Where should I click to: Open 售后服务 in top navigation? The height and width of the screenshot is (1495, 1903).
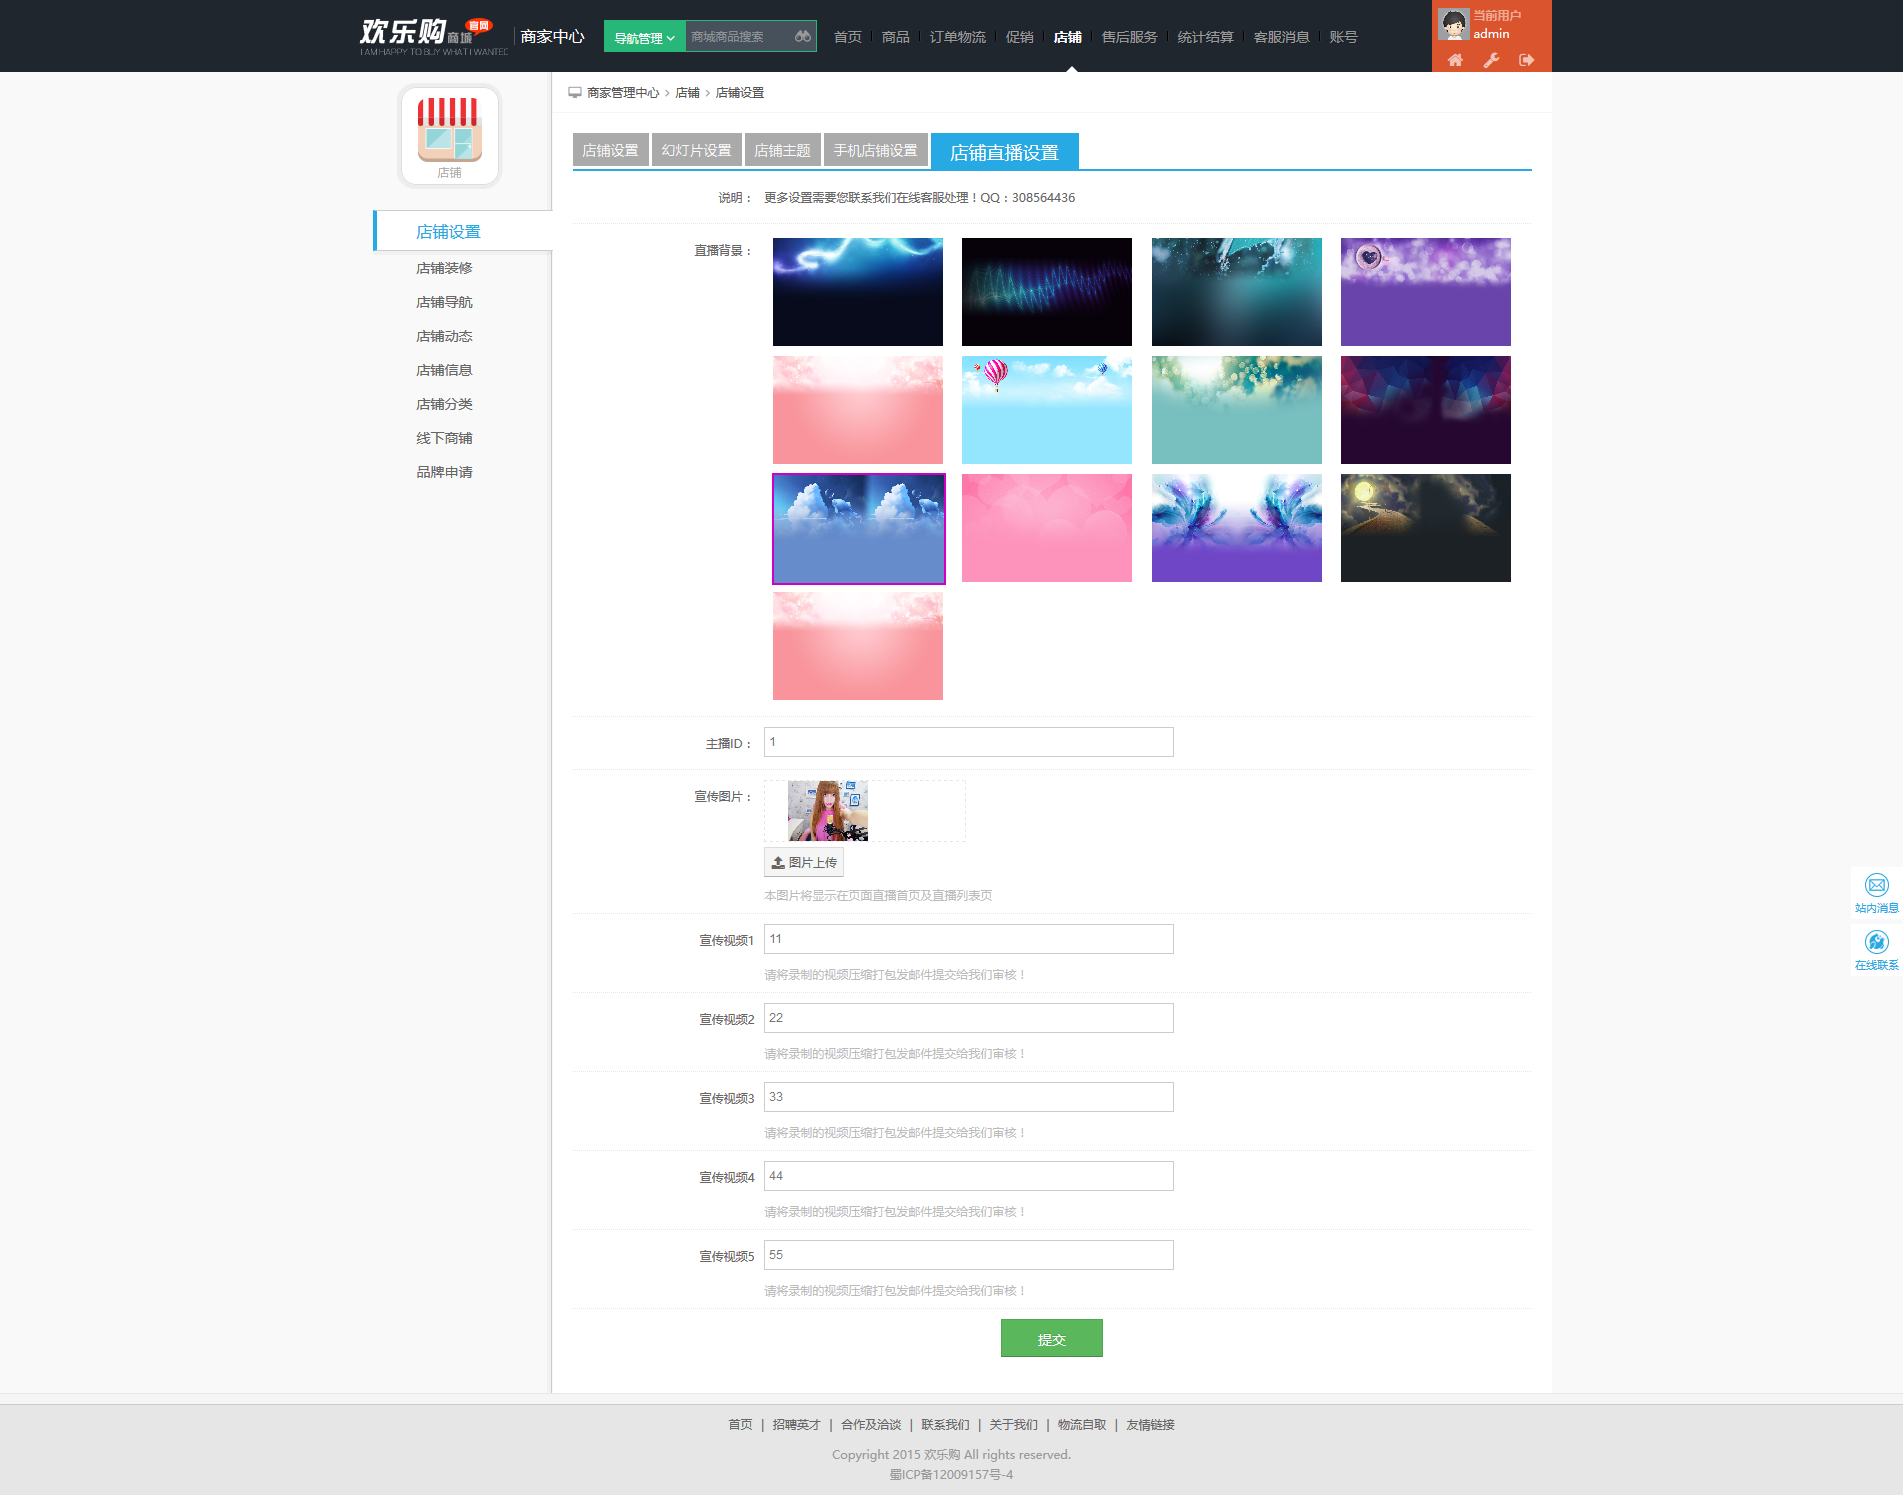tap(1130, 37)
